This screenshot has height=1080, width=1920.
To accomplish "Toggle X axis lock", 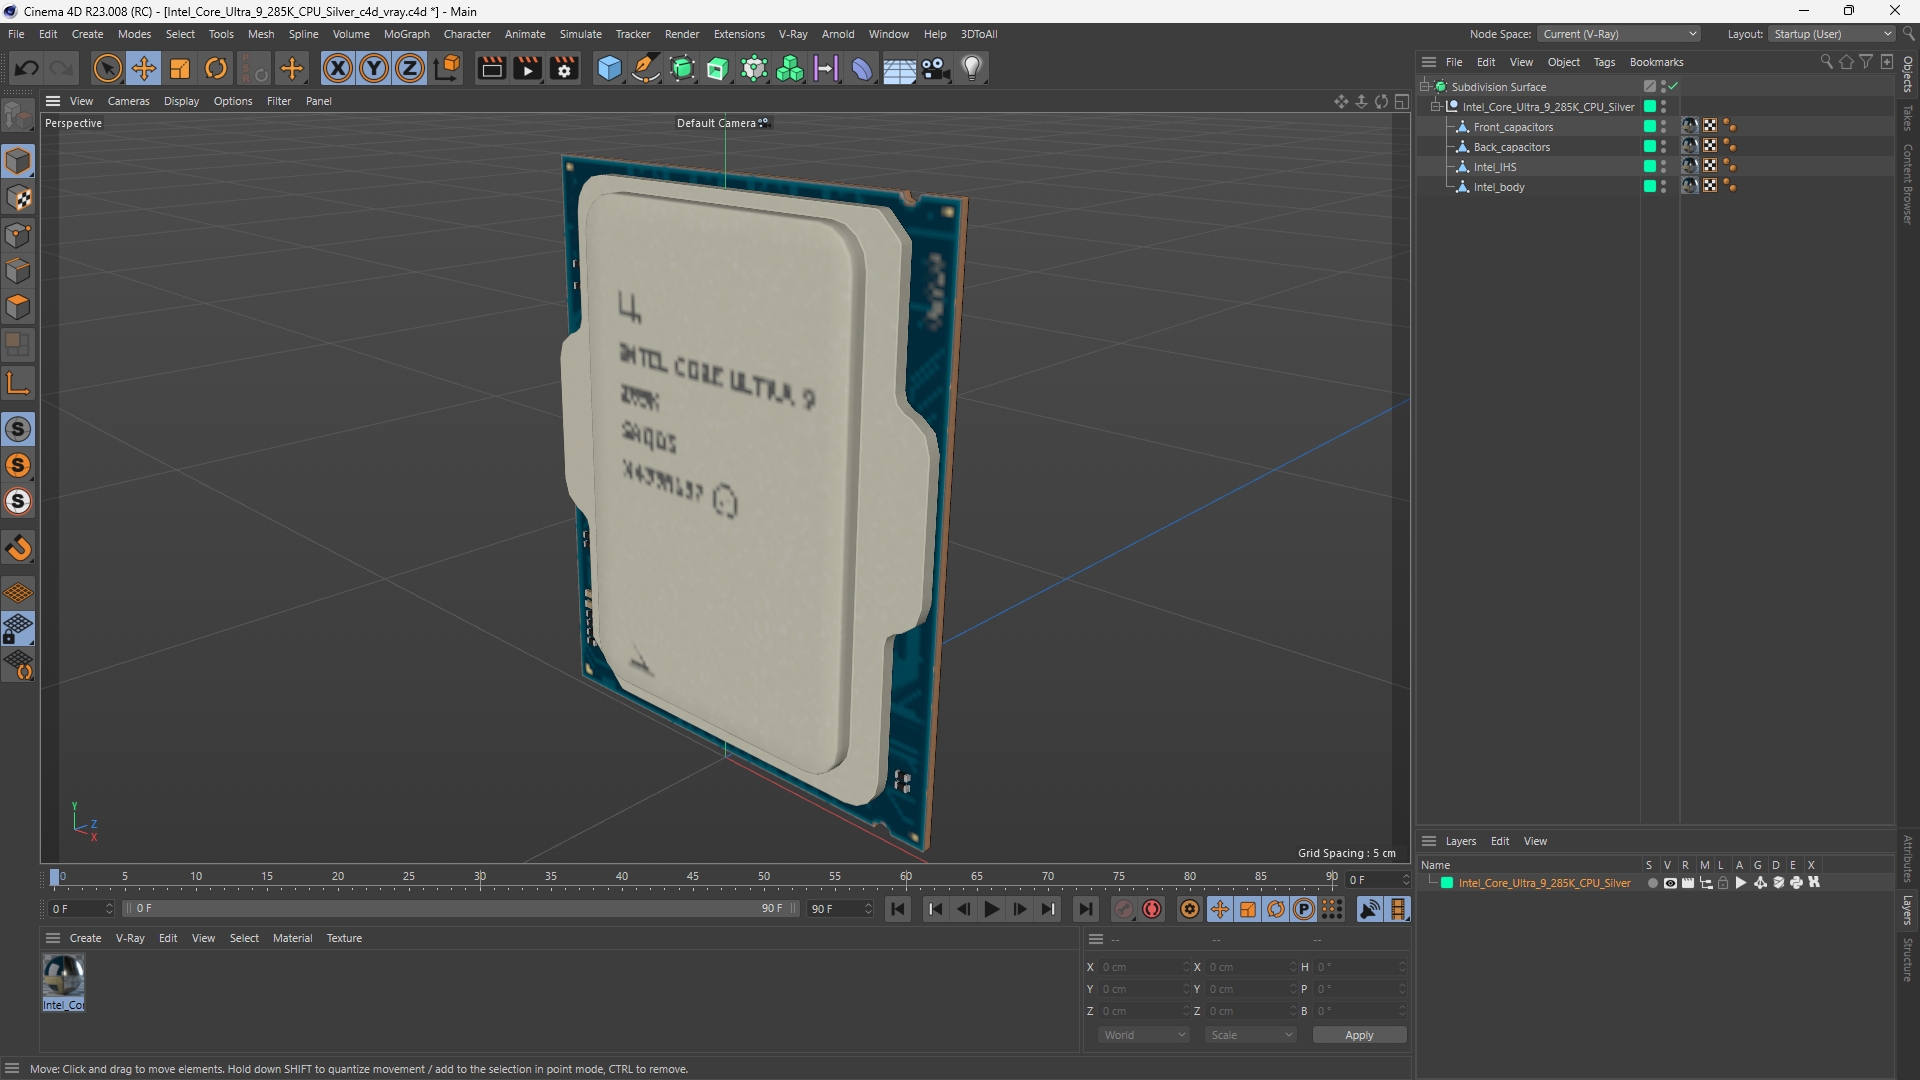I will pos(338,68).
